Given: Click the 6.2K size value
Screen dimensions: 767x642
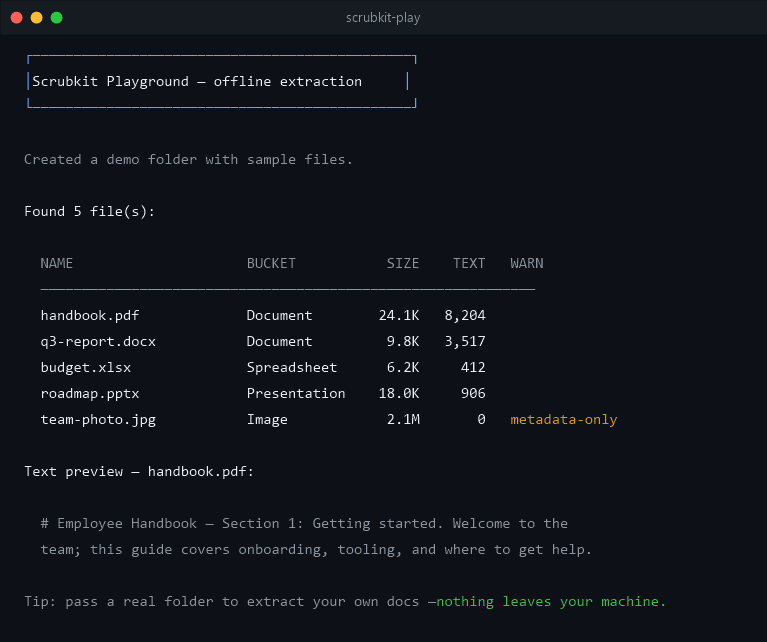Looking at the screenshot, I should click(x=403, y=367).
